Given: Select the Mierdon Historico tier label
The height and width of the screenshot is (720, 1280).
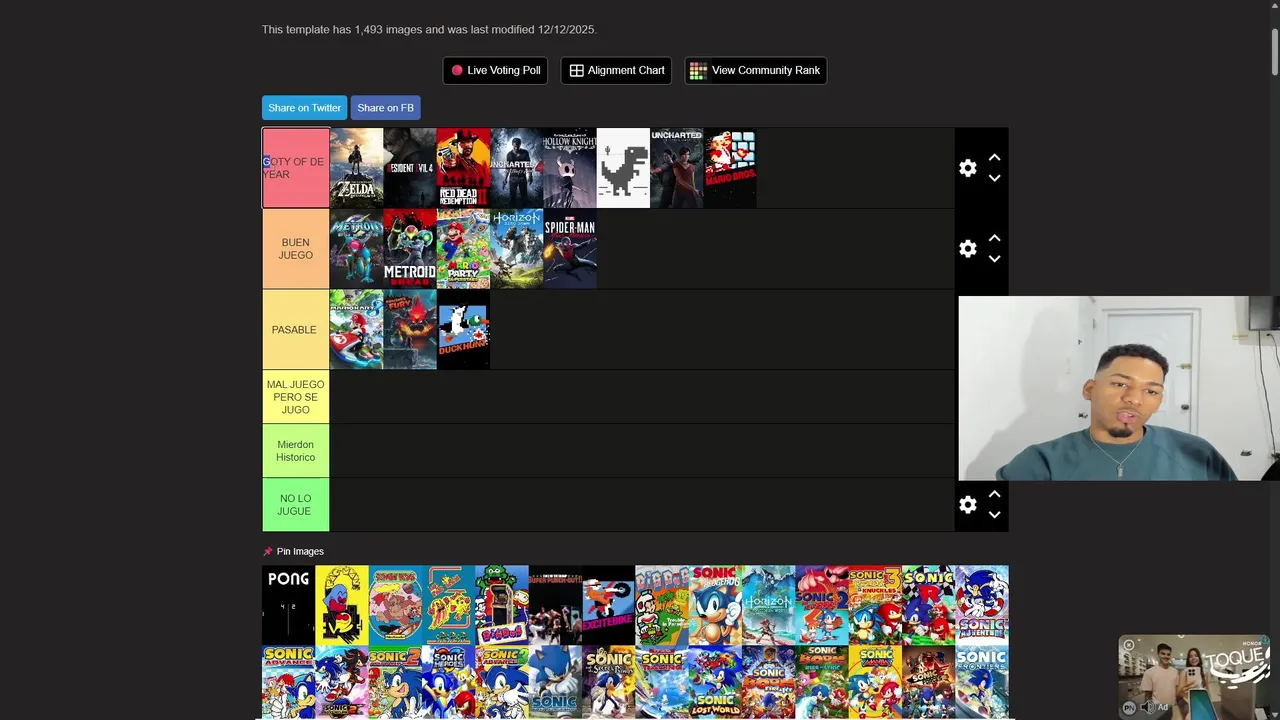Looking at the screenshot, I should (x=295, y=451).
